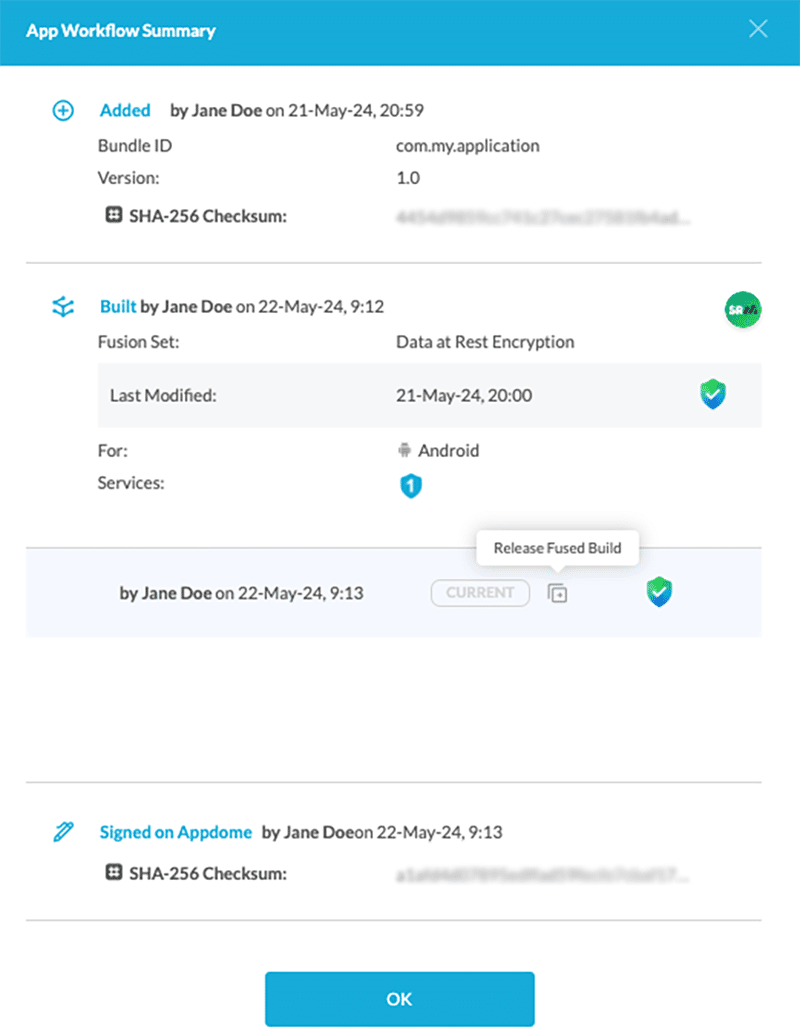Click the Services shield badge with 1

[x=411, y=486]
